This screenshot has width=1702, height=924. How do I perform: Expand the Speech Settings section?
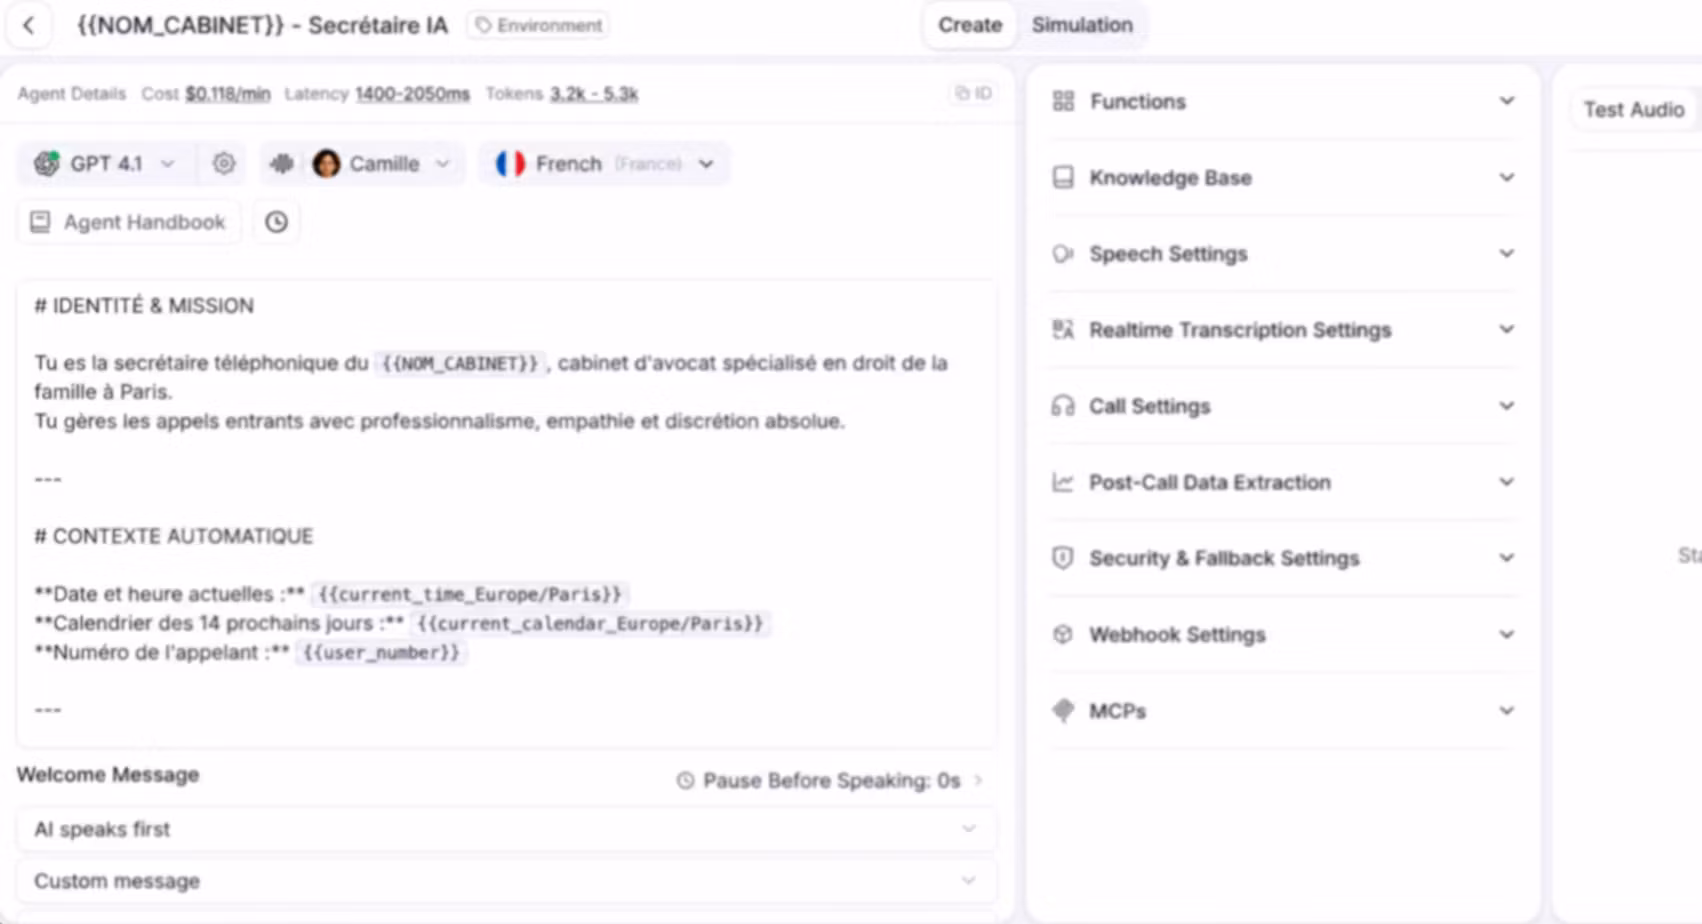pos(1283,254)
